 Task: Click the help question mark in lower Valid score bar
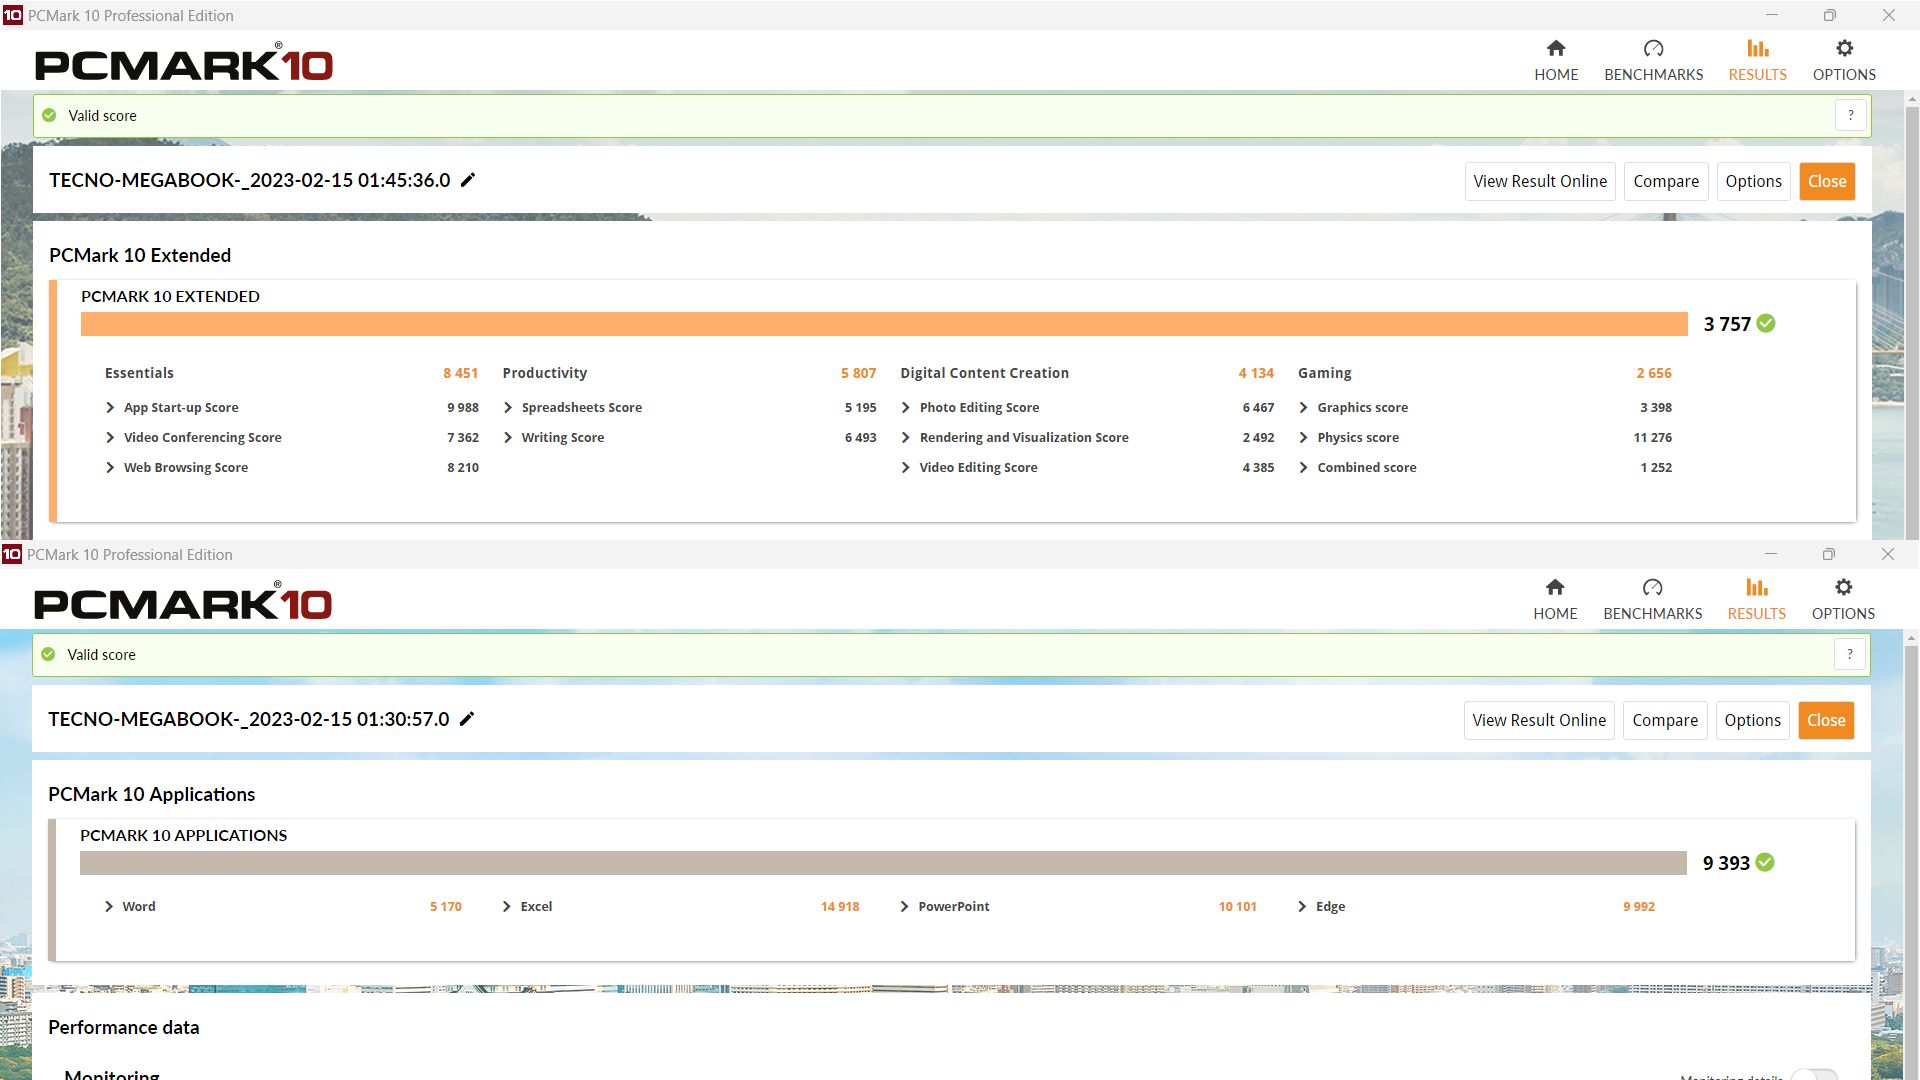click(x=1849, y=654)
